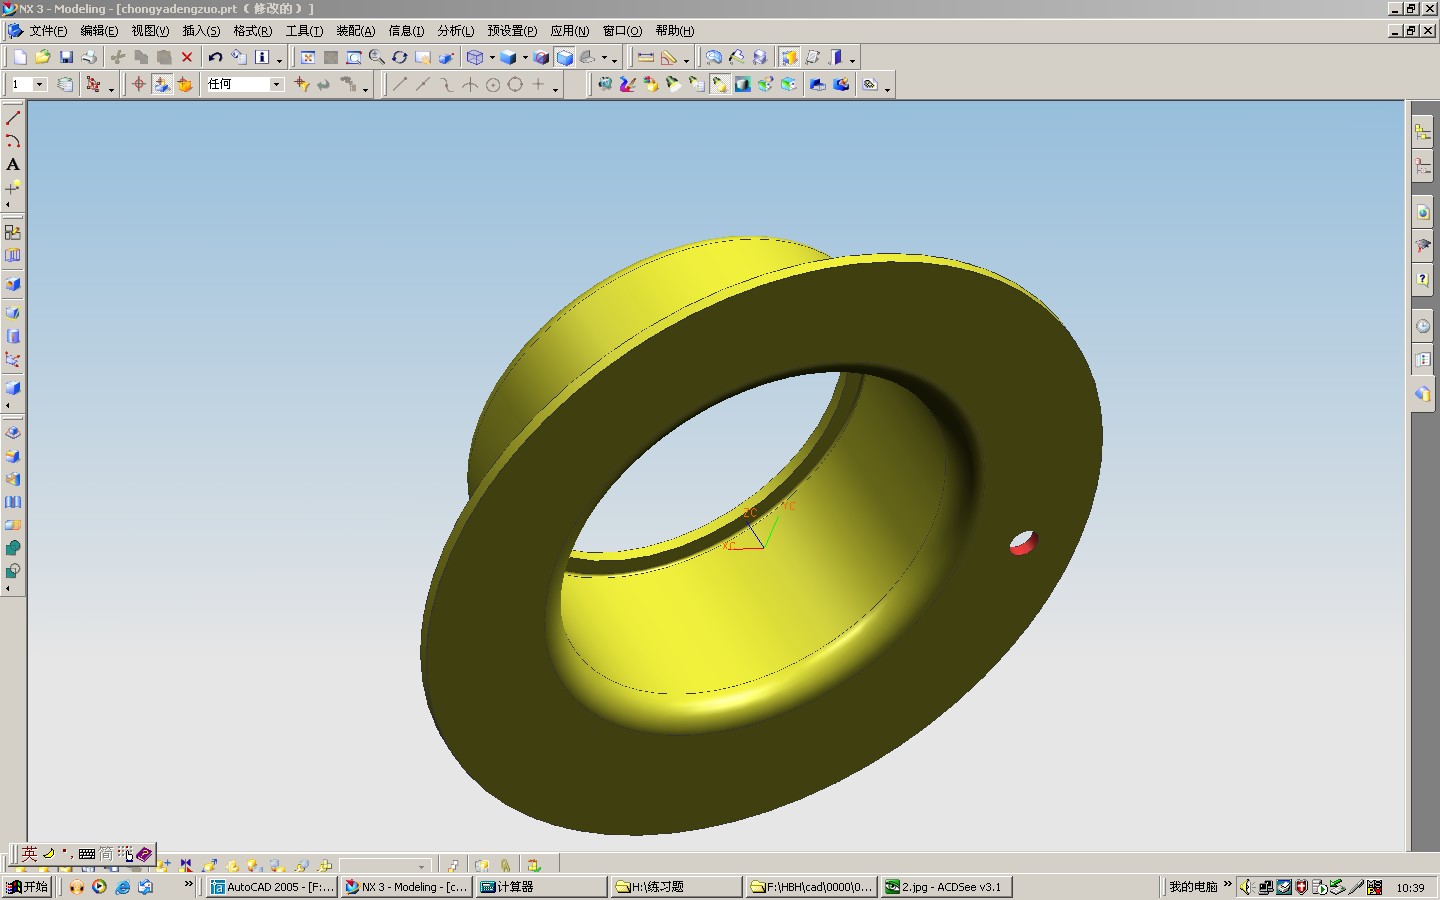Open the materials and textures paint icon
1440x900 pixels.
[x=628, y=85]
